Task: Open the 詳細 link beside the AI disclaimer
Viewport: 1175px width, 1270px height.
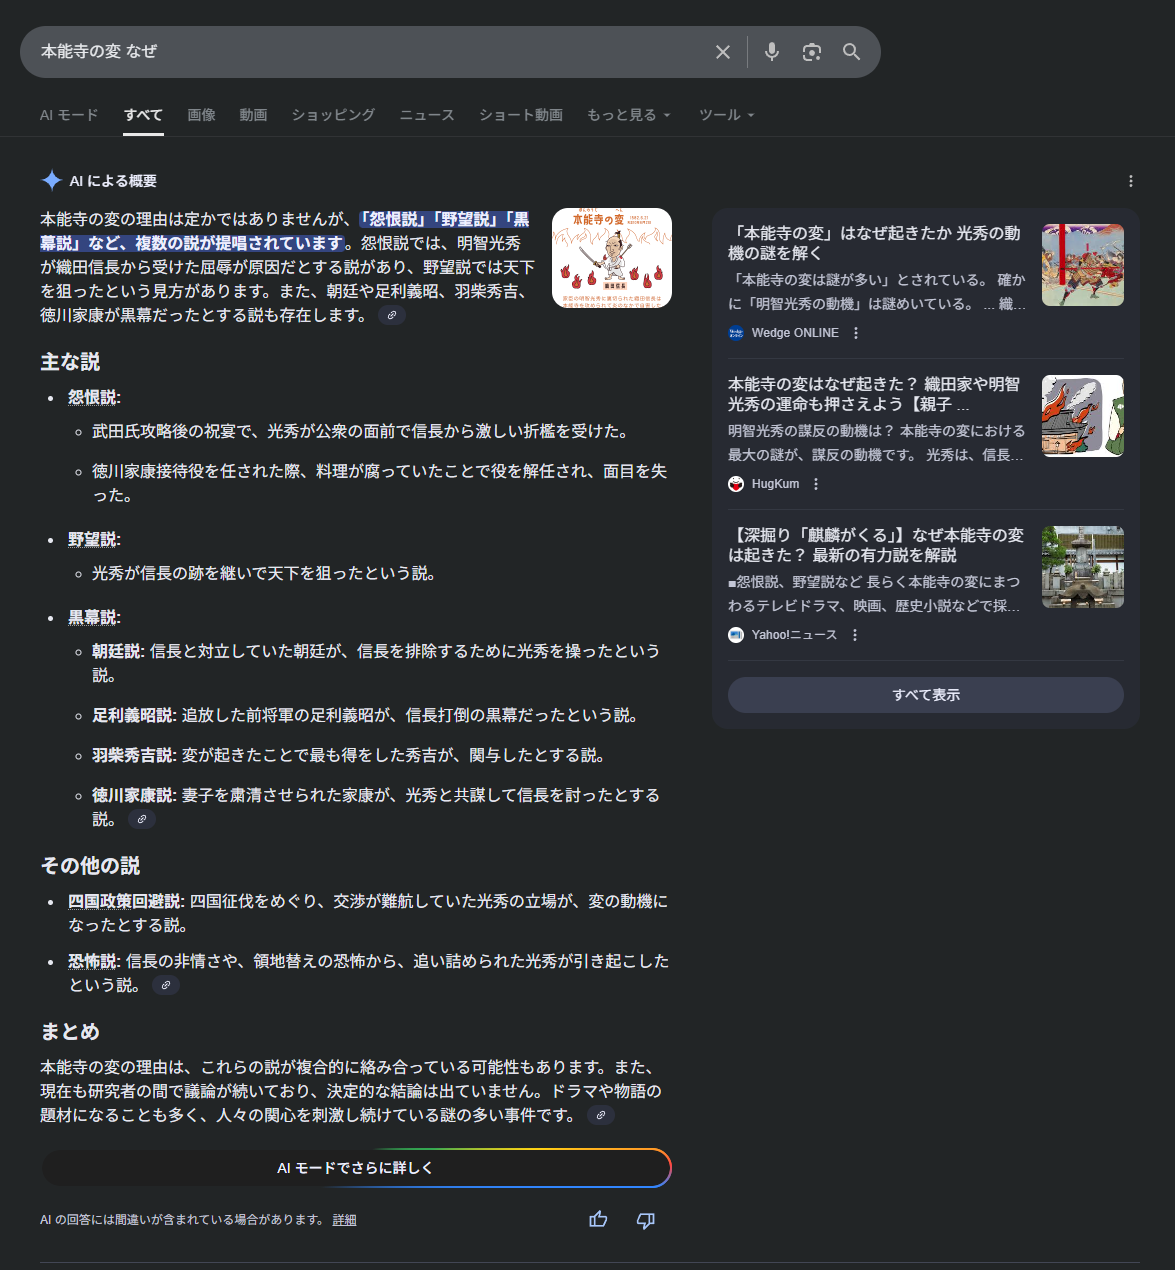Action: 344,1220
